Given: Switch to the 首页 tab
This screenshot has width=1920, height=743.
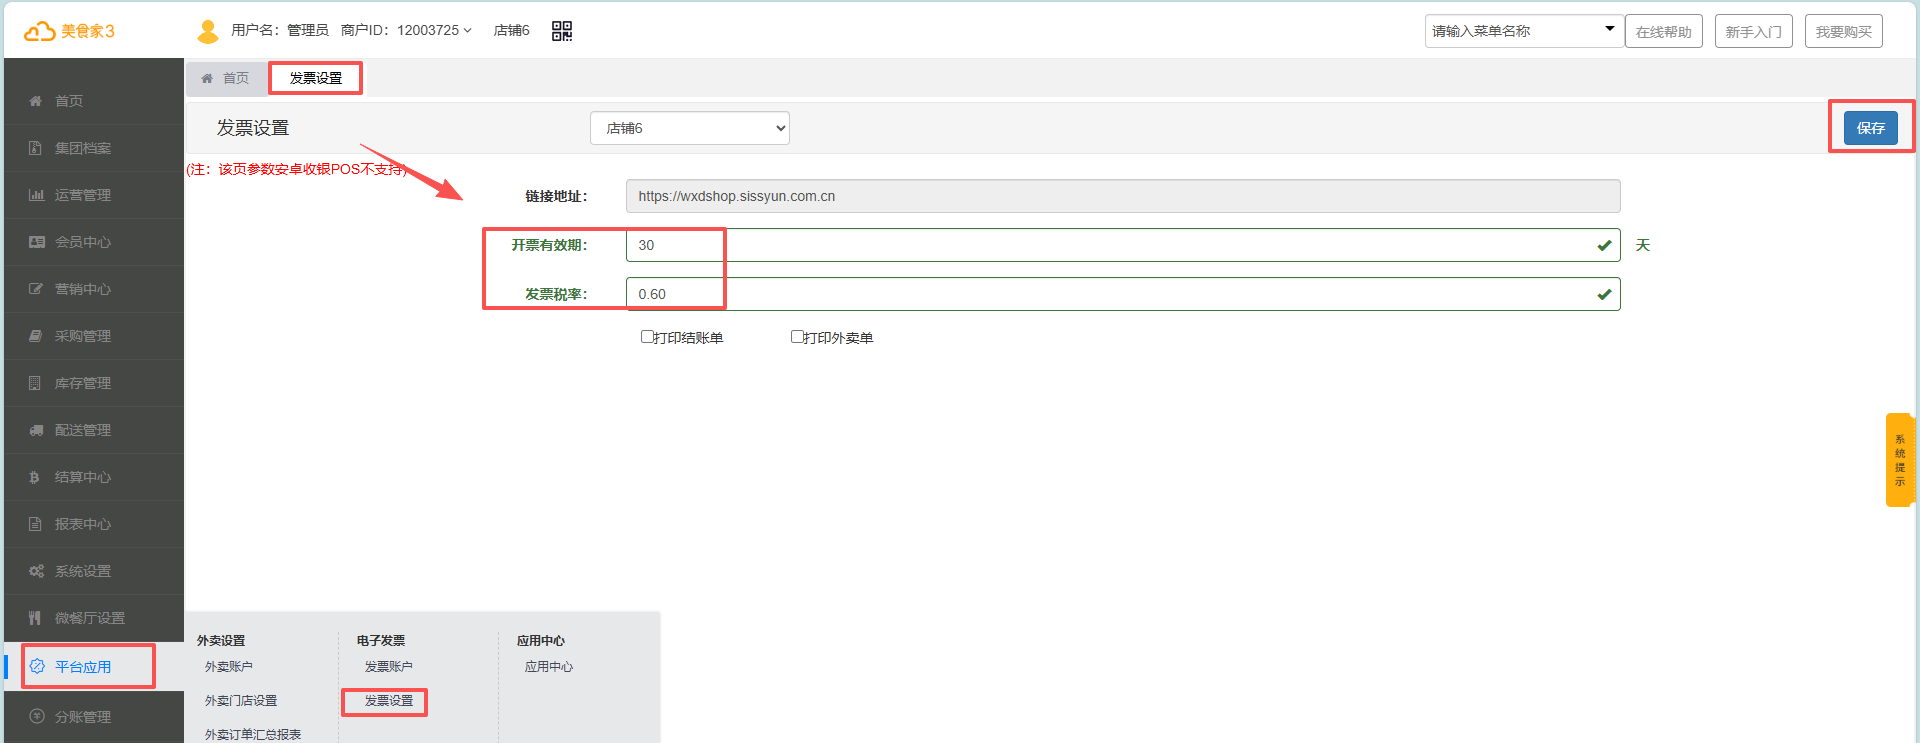Looking at the screenshot, I should click(226, 78).
